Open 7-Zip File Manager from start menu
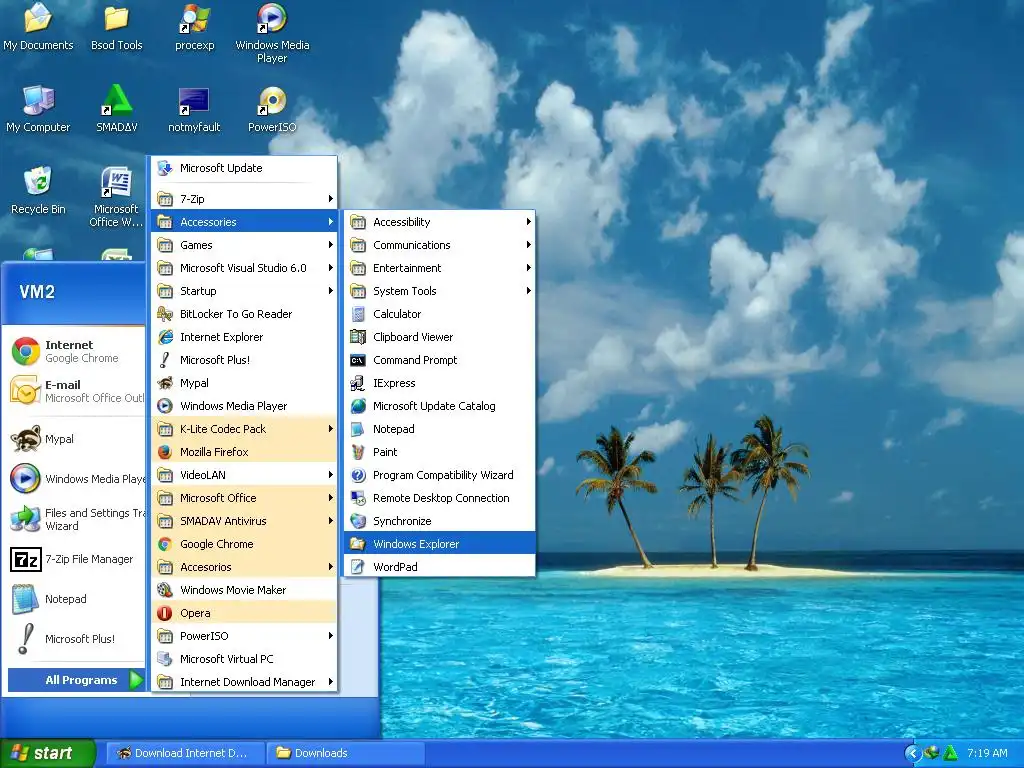 [x=73, y=559]
